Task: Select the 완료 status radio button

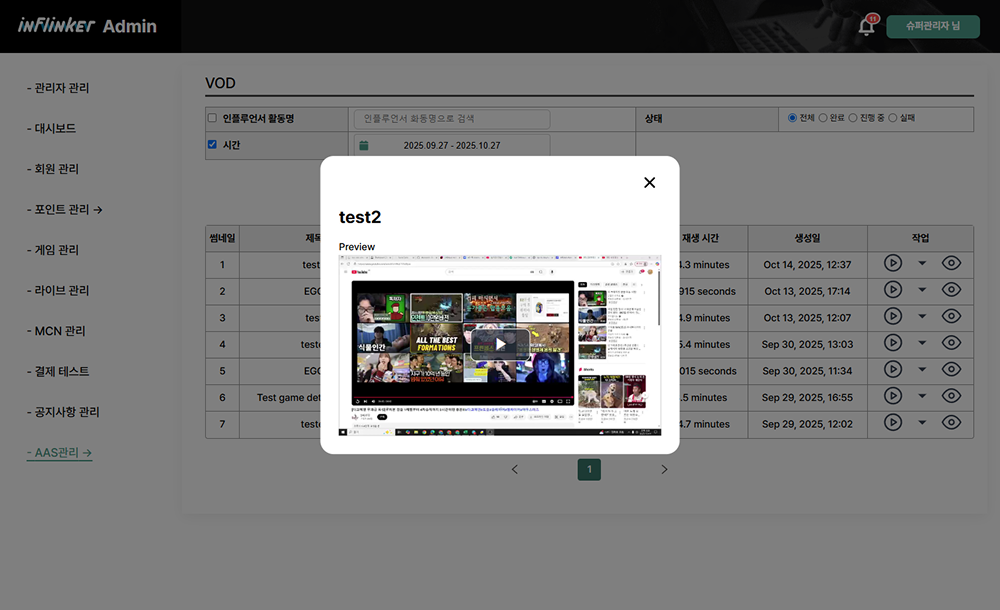Action: point(823,118)
